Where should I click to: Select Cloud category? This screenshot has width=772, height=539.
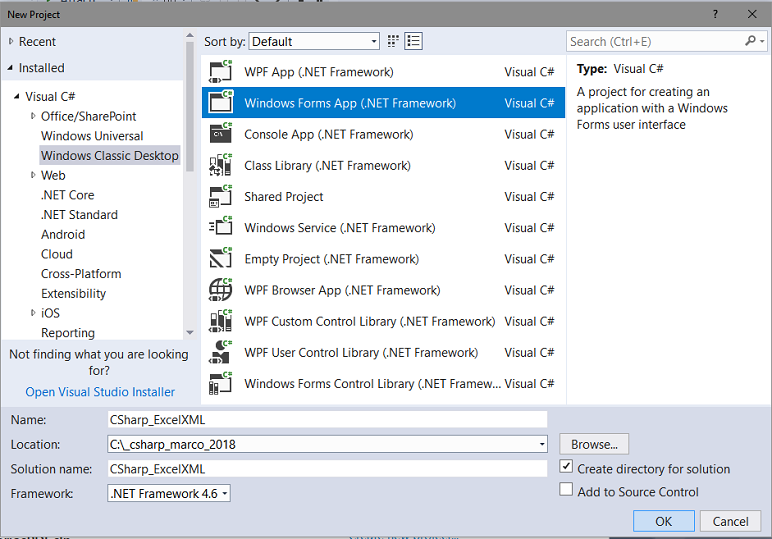57,254
